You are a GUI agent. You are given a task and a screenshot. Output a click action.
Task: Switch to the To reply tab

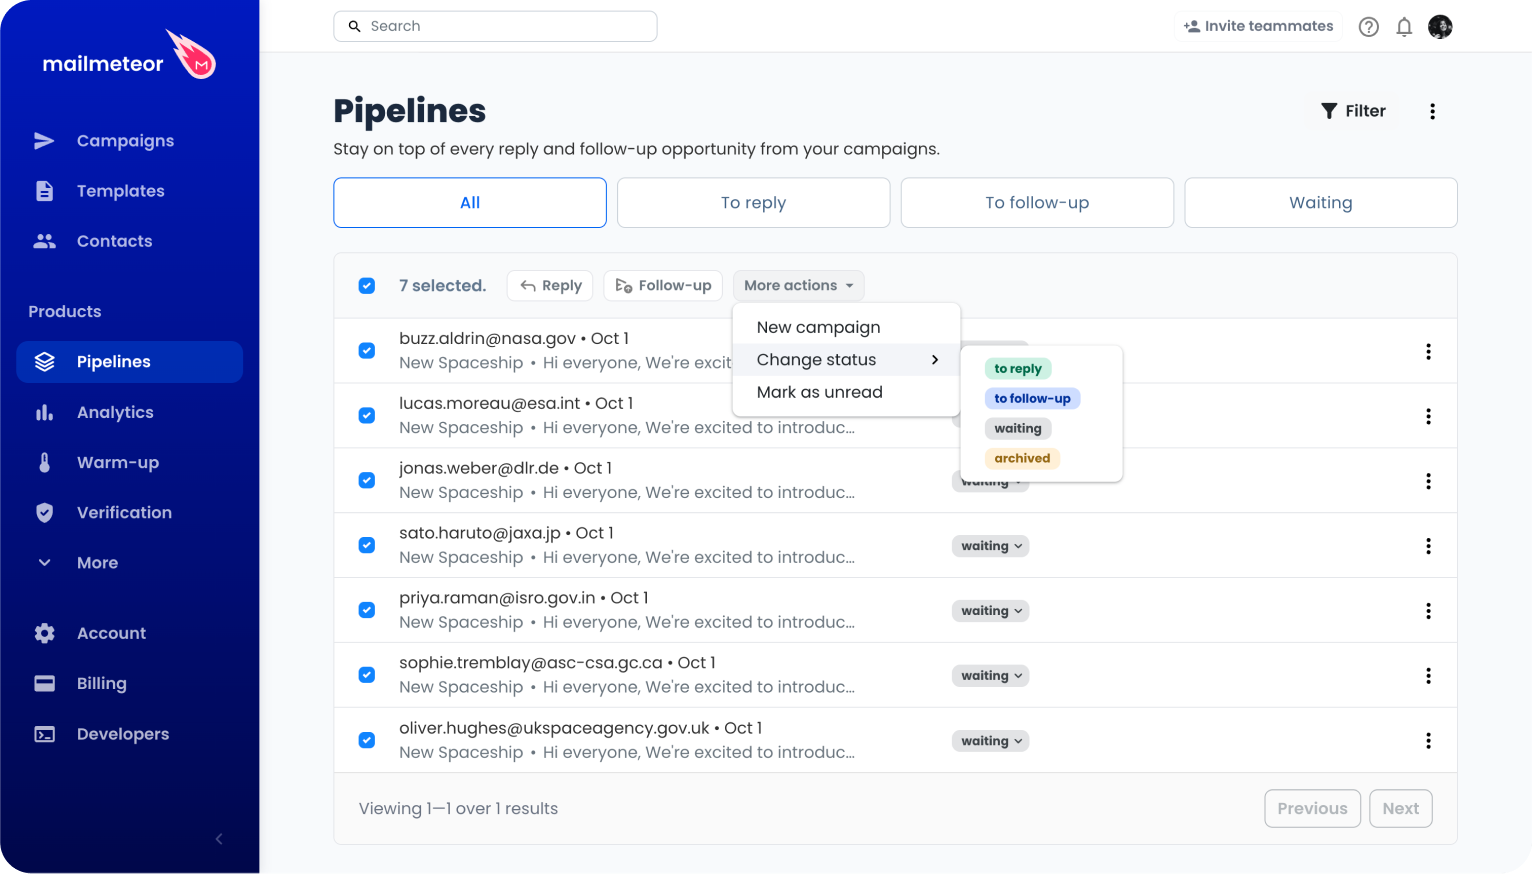pyautogui.click(x=754, y=203)
